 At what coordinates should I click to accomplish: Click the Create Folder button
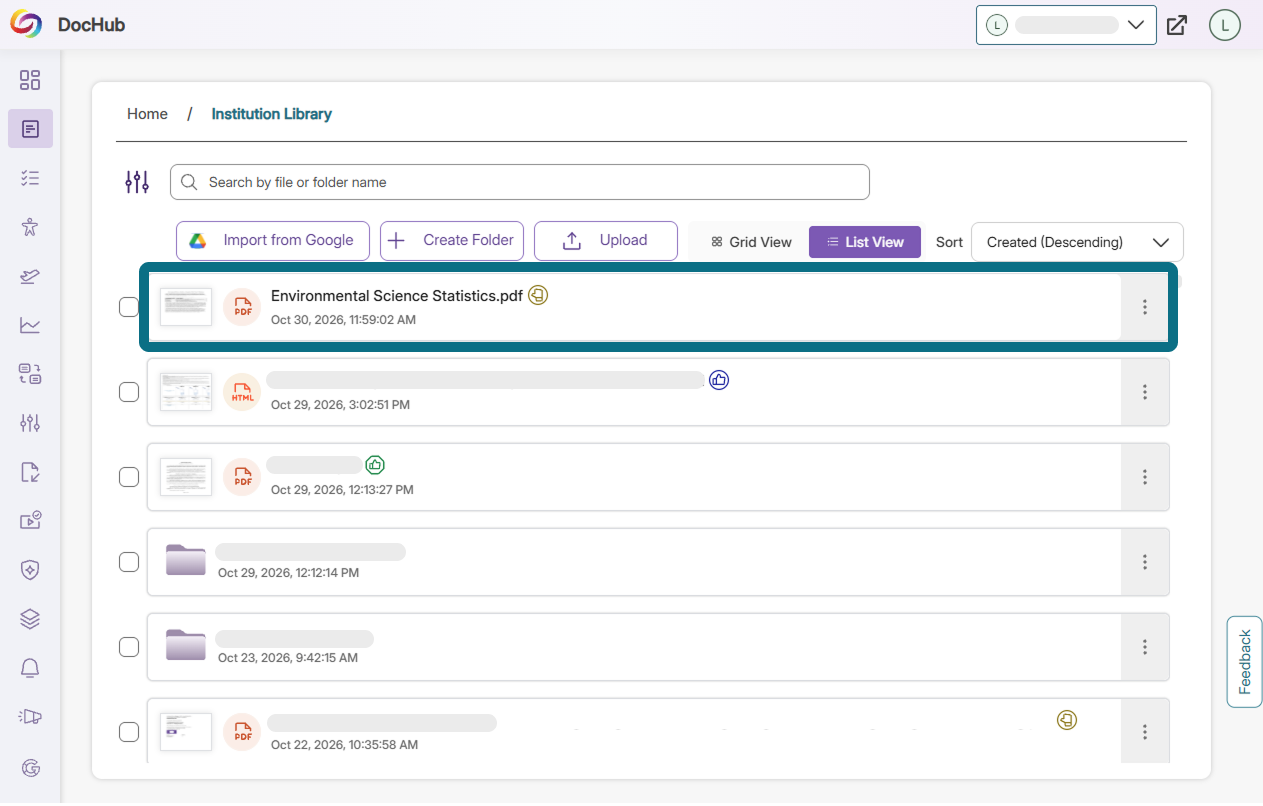[452, 241]
